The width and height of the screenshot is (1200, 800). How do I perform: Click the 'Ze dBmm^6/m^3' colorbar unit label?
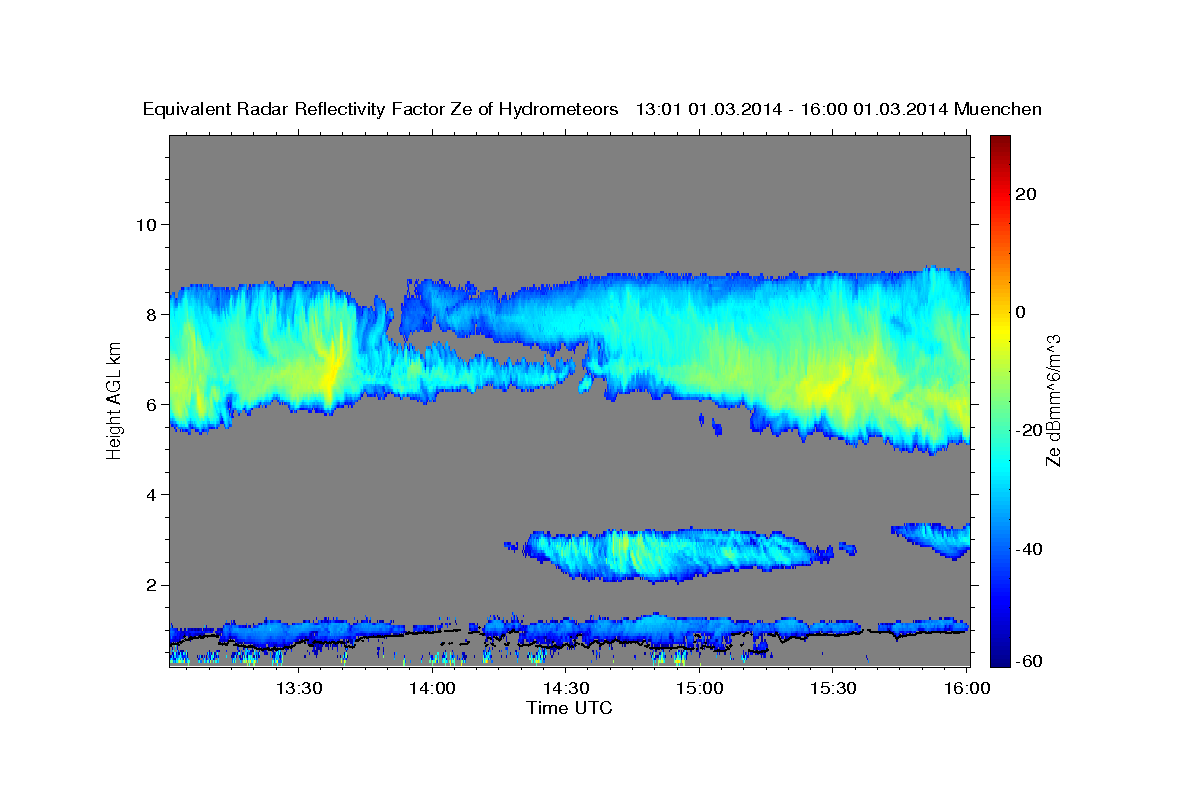[1053, 399]
